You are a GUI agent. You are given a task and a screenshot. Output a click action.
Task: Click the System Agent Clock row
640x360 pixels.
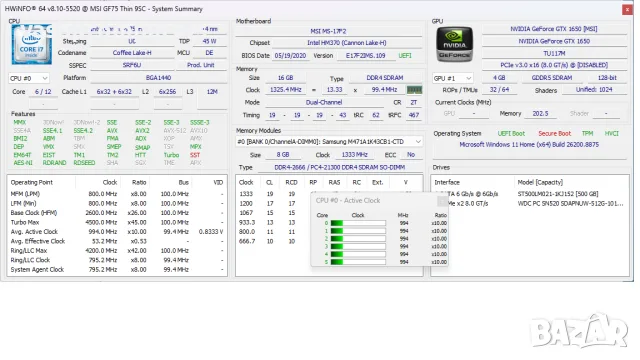117,270
